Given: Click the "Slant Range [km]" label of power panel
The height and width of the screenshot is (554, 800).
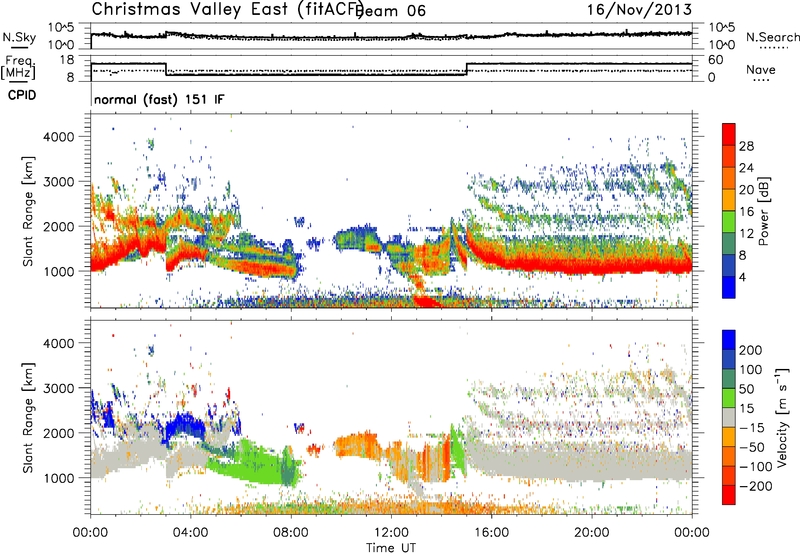Looking at the screenshot, I should (x=28, y=211).
